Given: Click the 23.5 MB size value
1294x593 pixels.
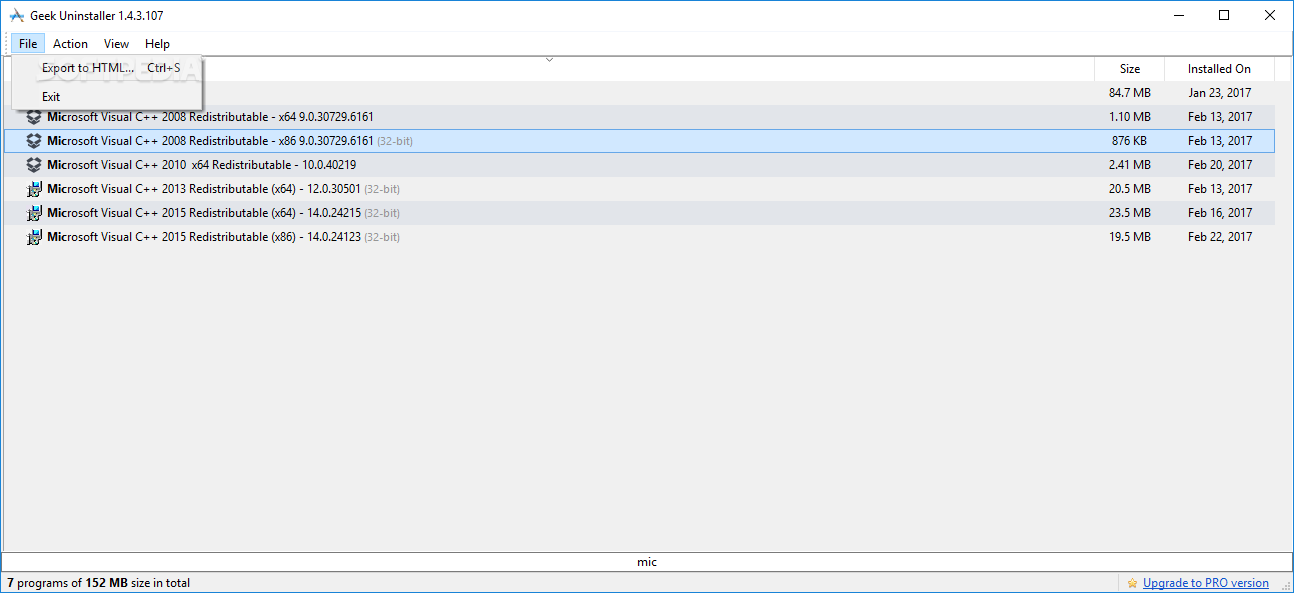Looking at the screenshot, I should tap(1130, 213).
